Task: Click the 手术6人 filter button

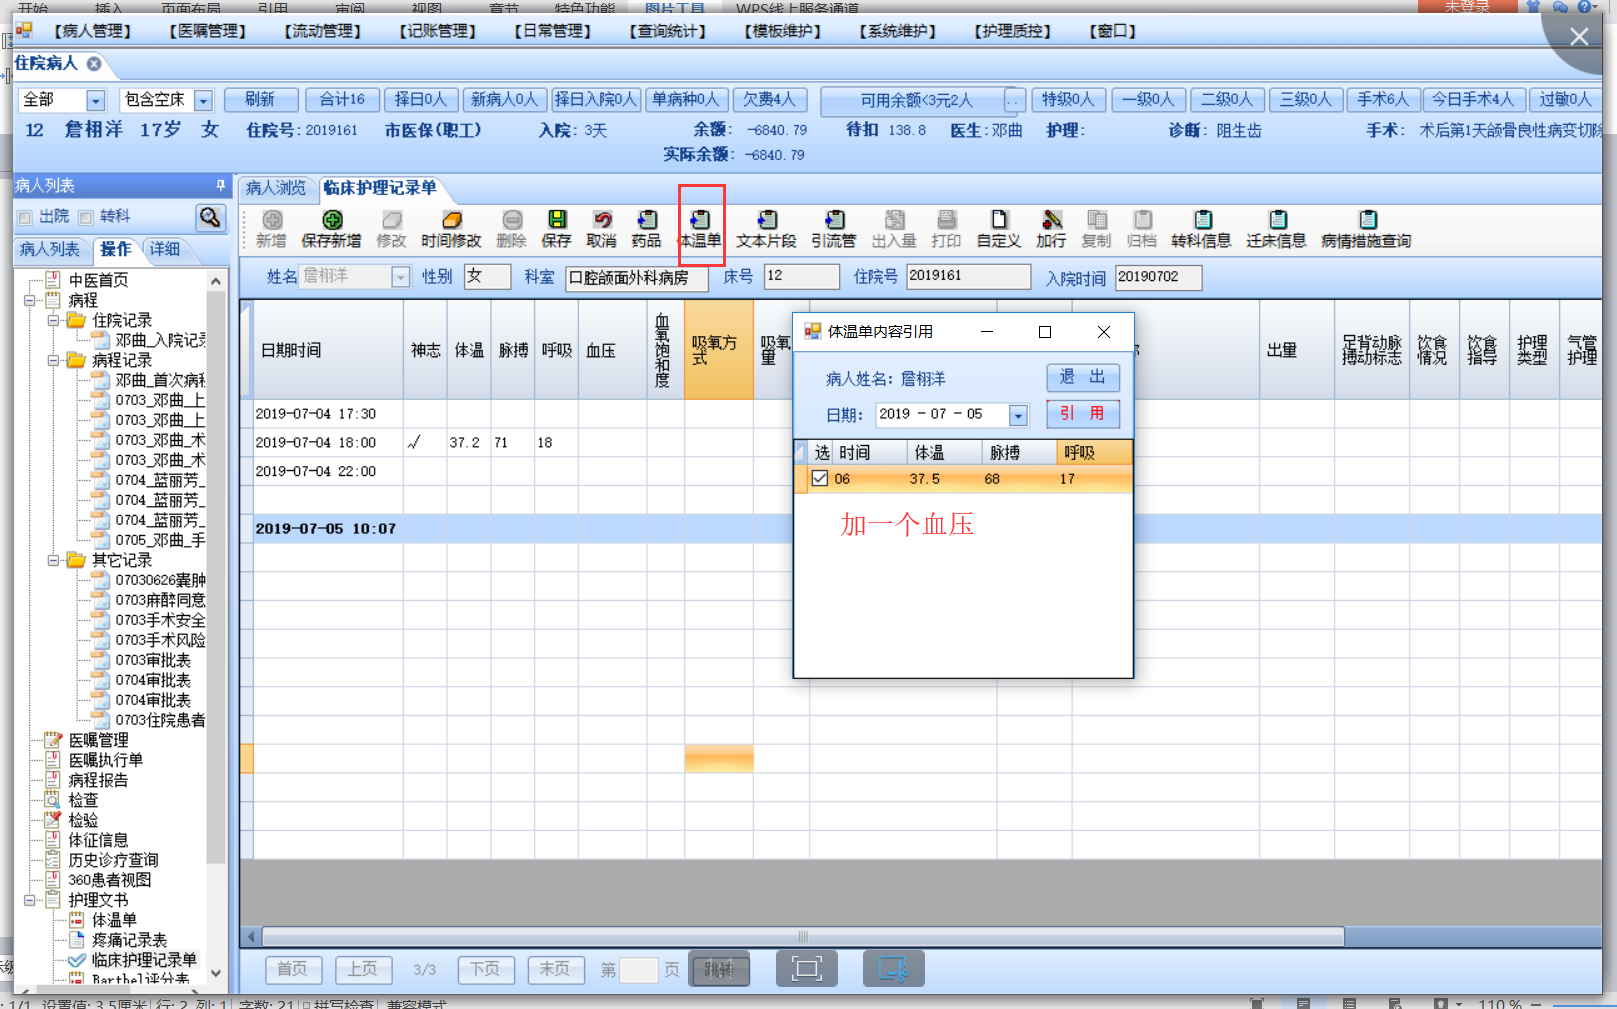Action: click(1383, 99)
